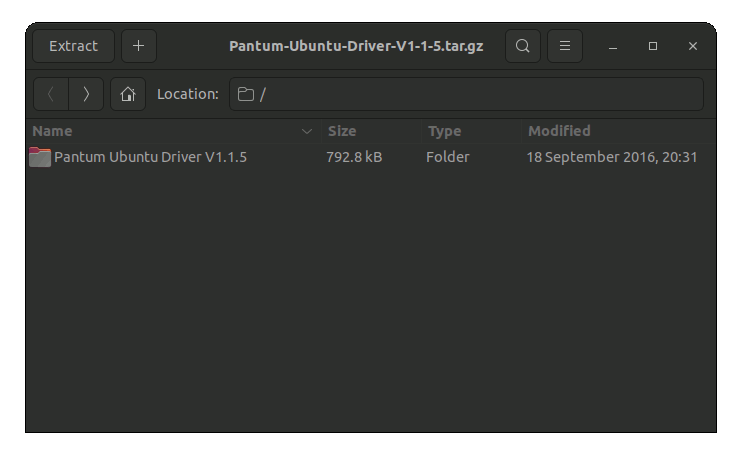Click the window title Pantum-Ubuntu-Driver-V1-1-5.tar.gz
This screenshot has width=742, height=461.
click(356, 46)
